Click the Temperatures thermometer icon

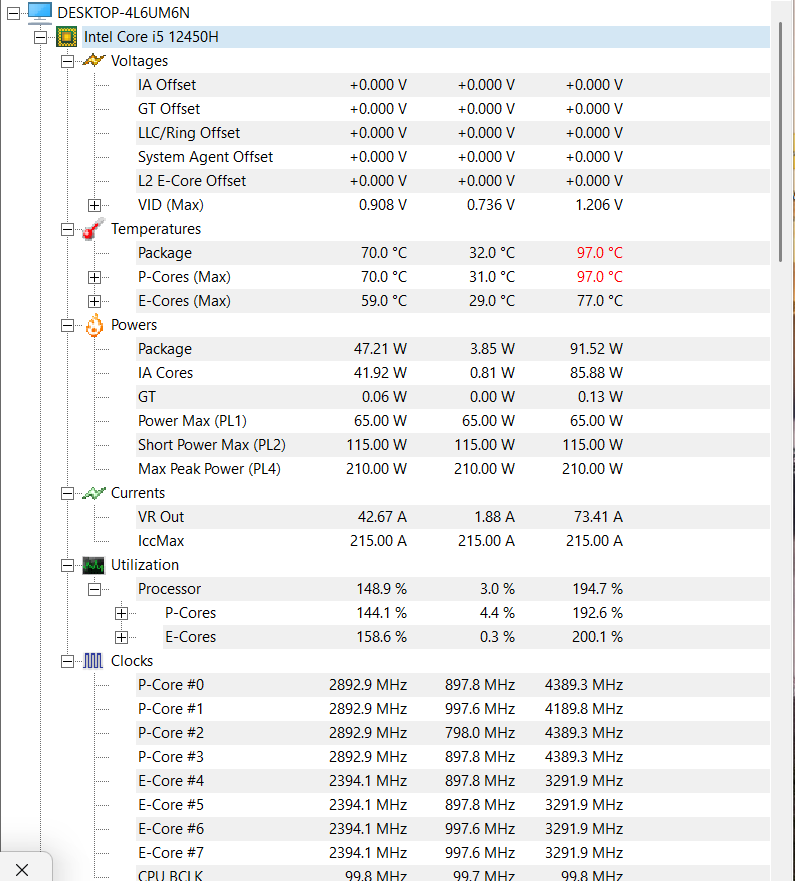[x=93, y=229]
